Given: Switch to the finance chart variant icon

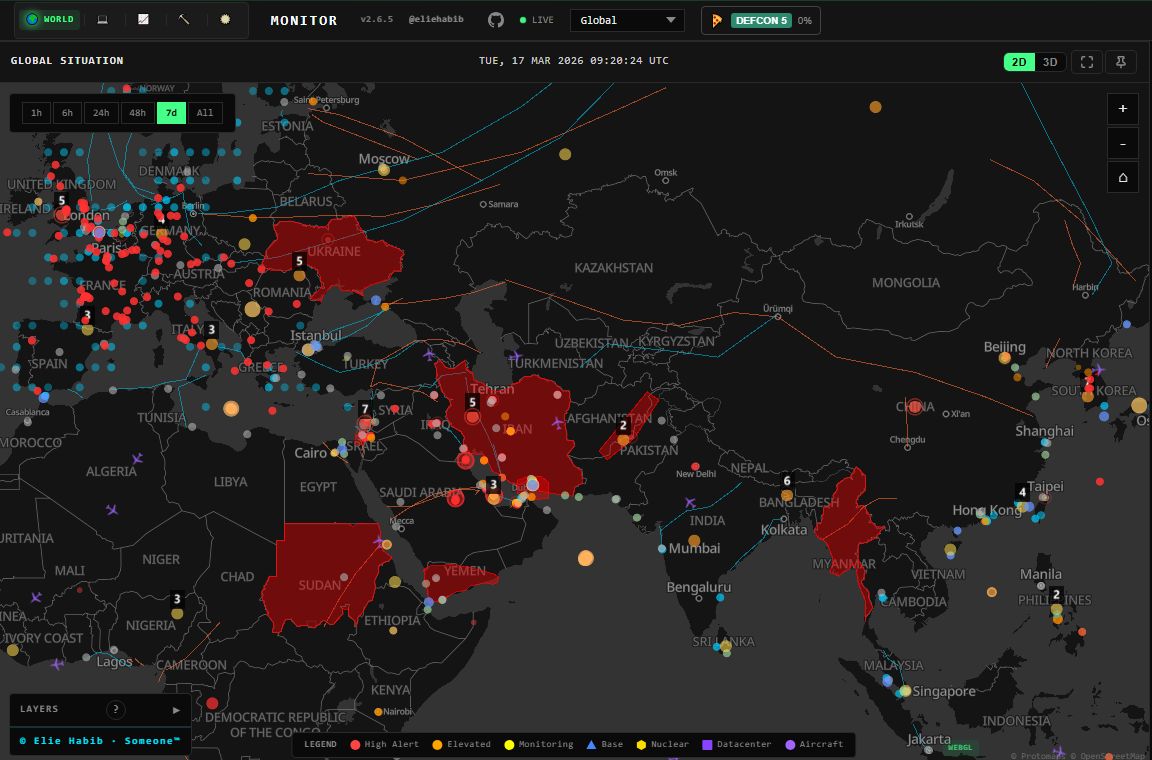Looking at the screenshot, I should tap(143, 20).
